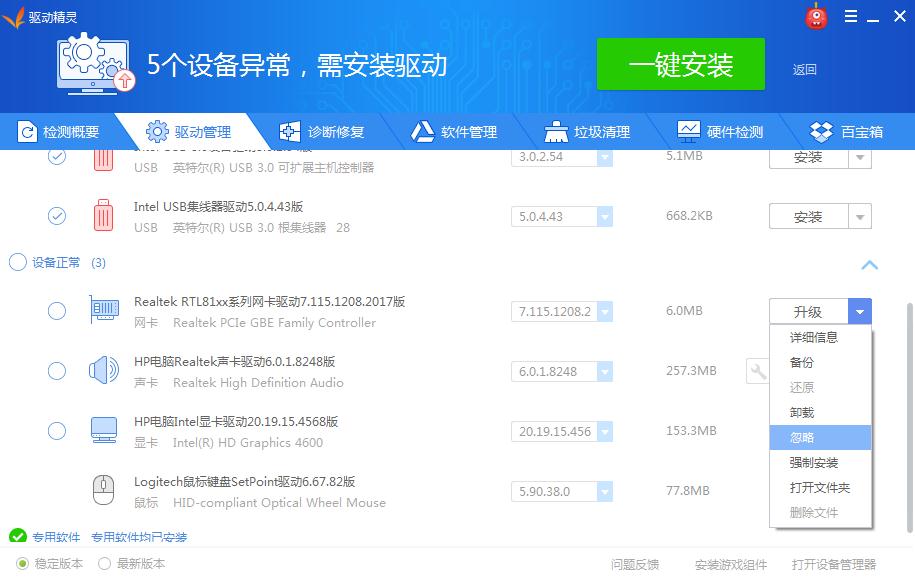Click the 专用软件 link
Screen dimensions: 915x580
click(x=56, y=537)
